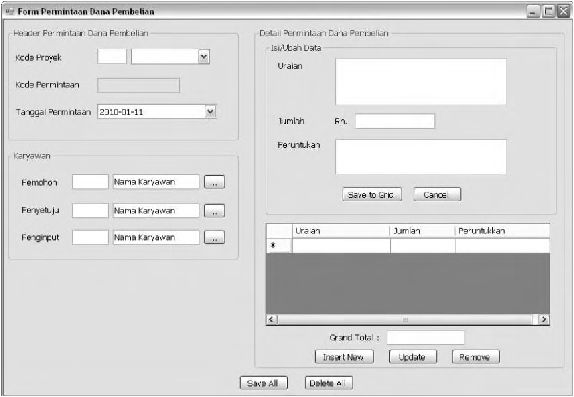Viewport: 574px width, 397px height.
Task: Click the Penyetuju code input field
Action: (90, 211)
